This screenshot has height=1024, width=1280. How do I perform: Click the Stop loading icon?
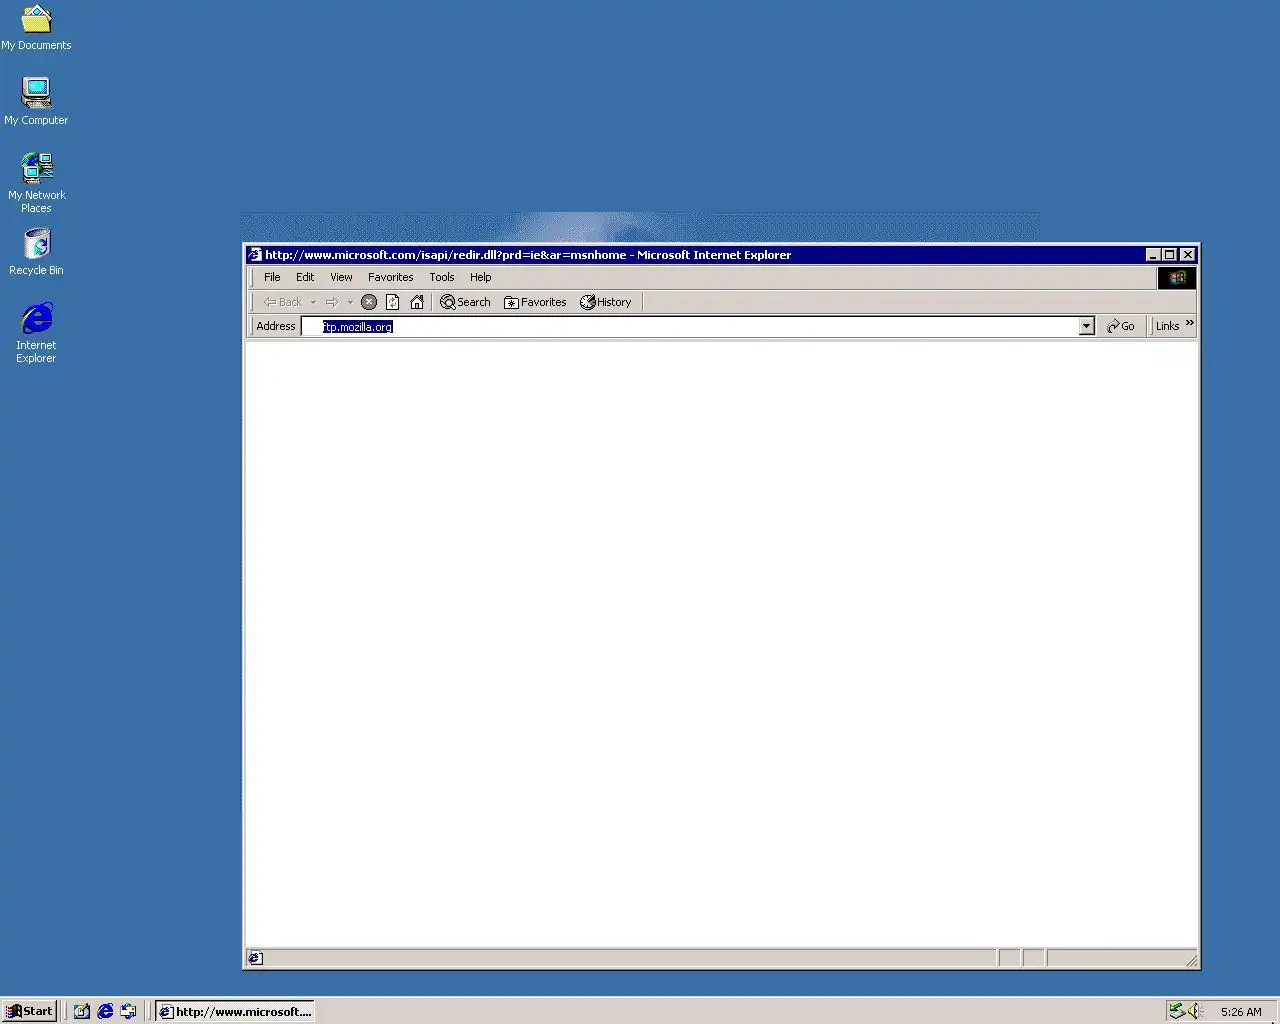tap(369, 302)
